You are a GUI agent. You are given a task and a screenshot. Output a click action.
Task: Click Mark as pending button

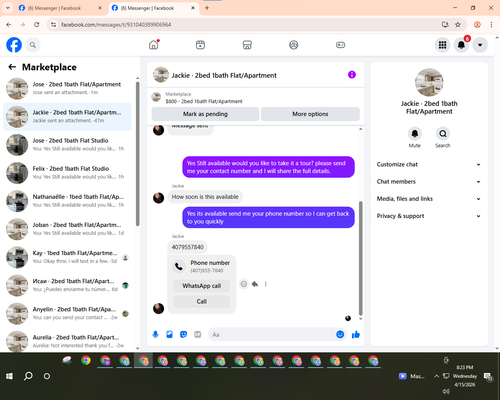[x=205, y=114]
